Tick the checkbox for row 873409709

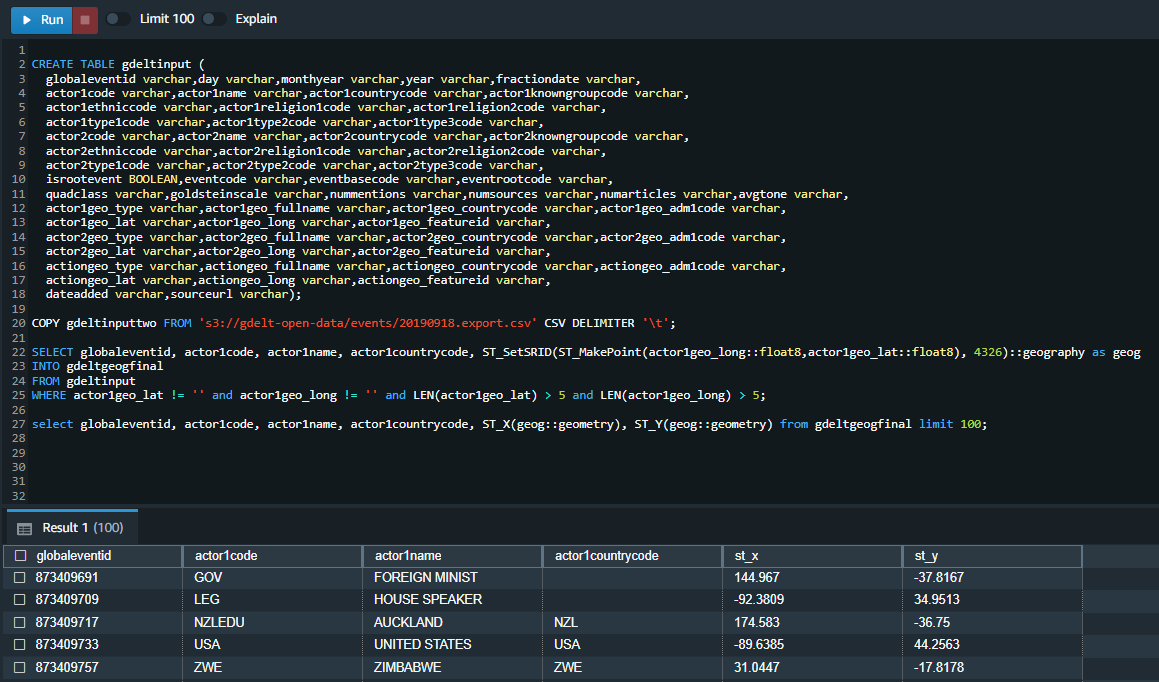tap(20, 600)
